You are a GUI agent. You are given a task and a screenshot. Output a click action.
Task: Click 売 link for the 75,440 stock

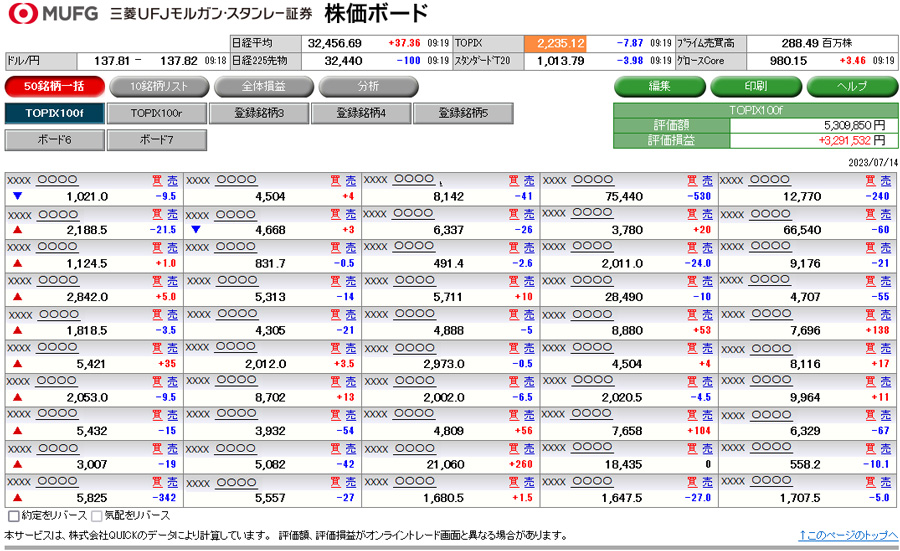707,181
